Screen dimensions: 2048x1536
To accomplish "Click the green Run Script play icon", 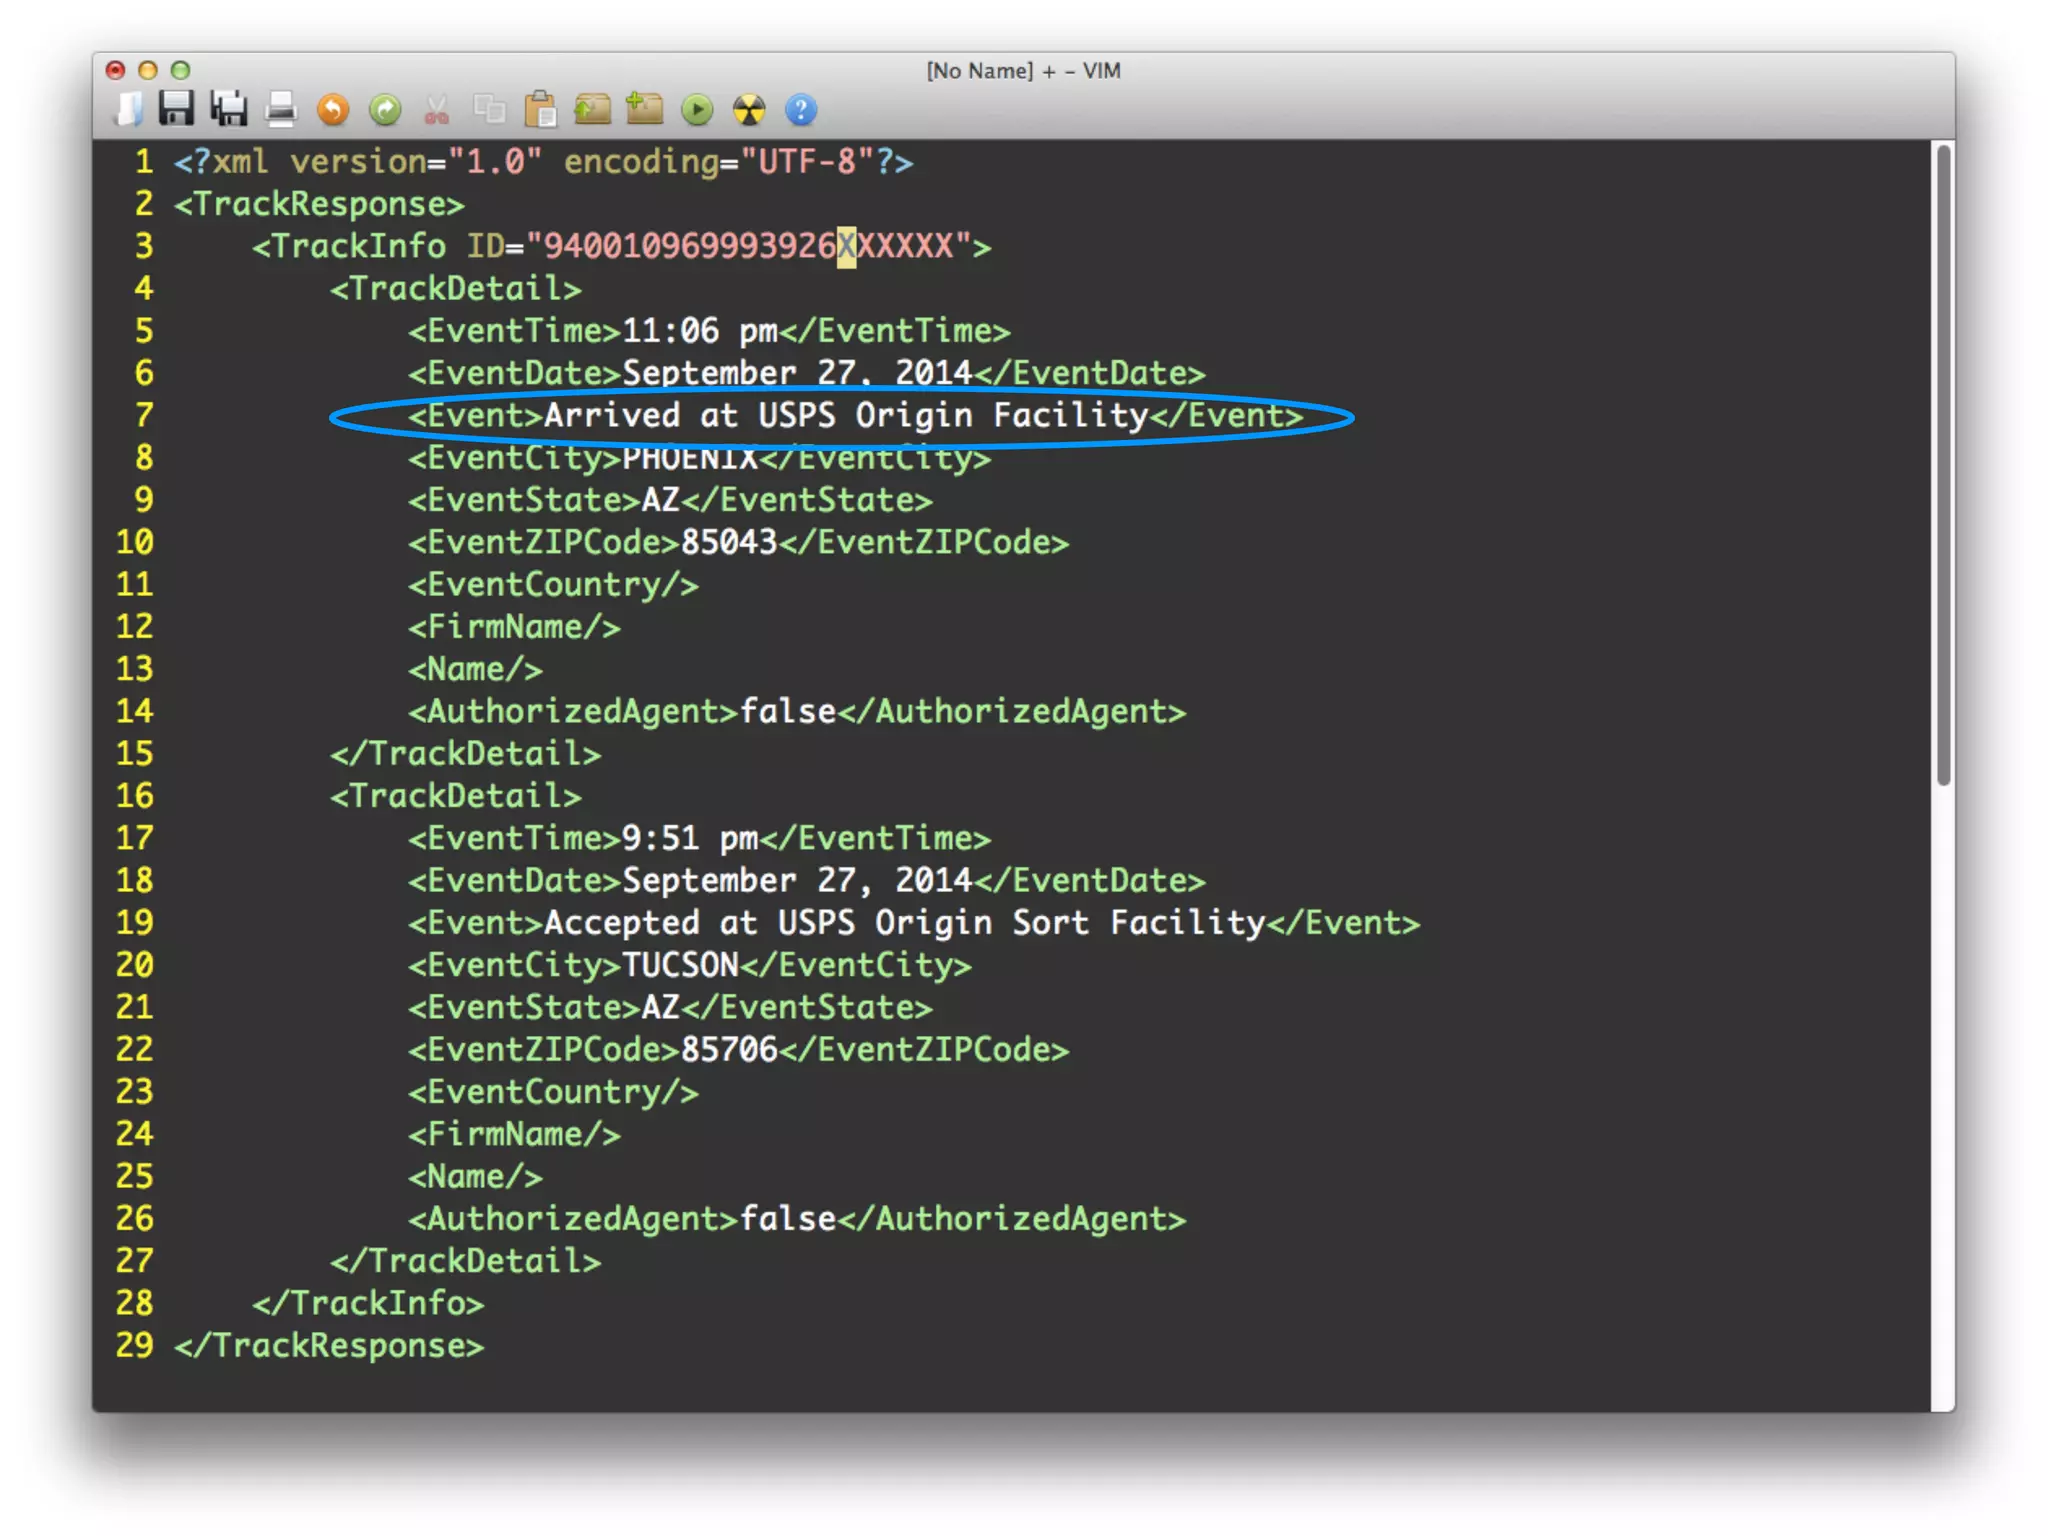I will pyautogui.click(x=697, y=109).
